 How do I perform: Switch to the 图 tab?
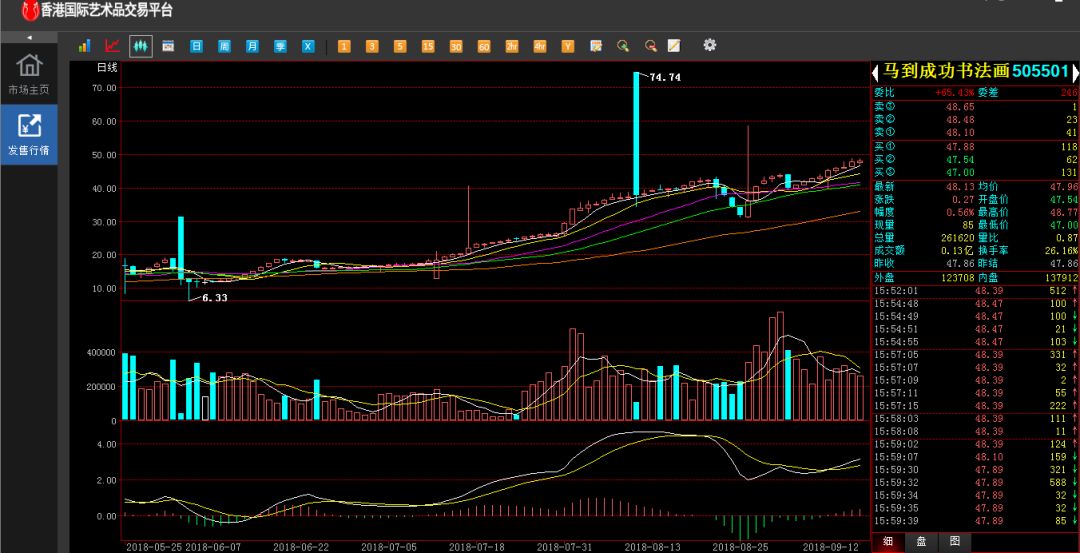point(955,542)
